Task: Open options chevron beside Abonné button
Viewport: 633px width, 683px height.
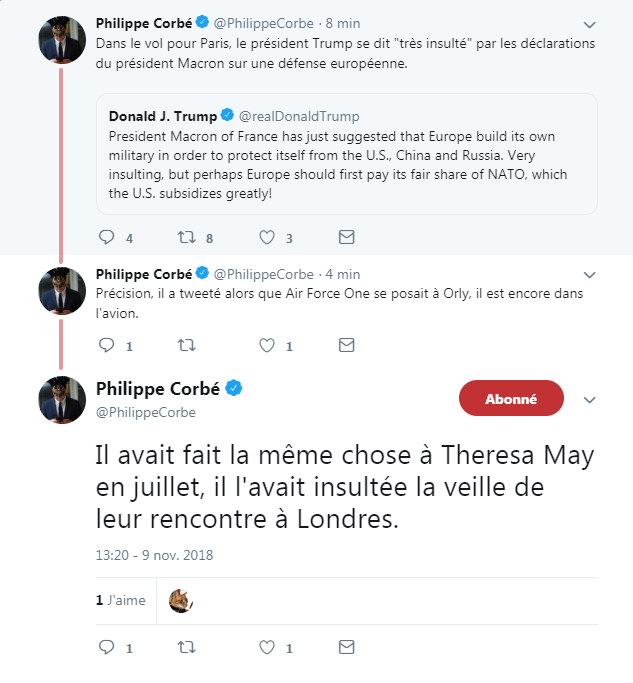Action: [589, 400]
